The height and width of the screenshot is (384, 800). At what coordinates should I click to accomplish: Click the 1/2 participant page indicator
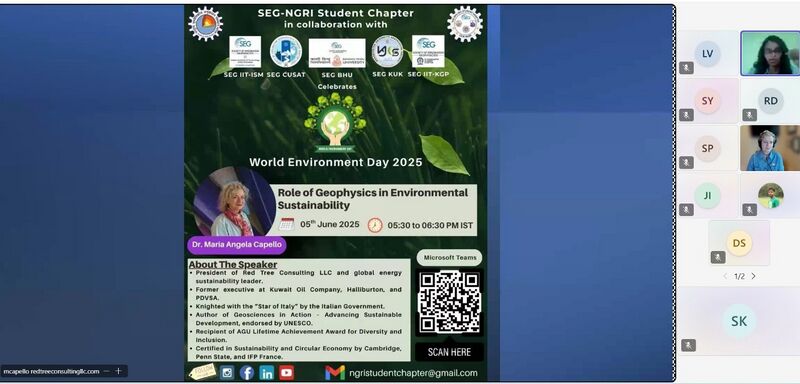tap(739, 276)
